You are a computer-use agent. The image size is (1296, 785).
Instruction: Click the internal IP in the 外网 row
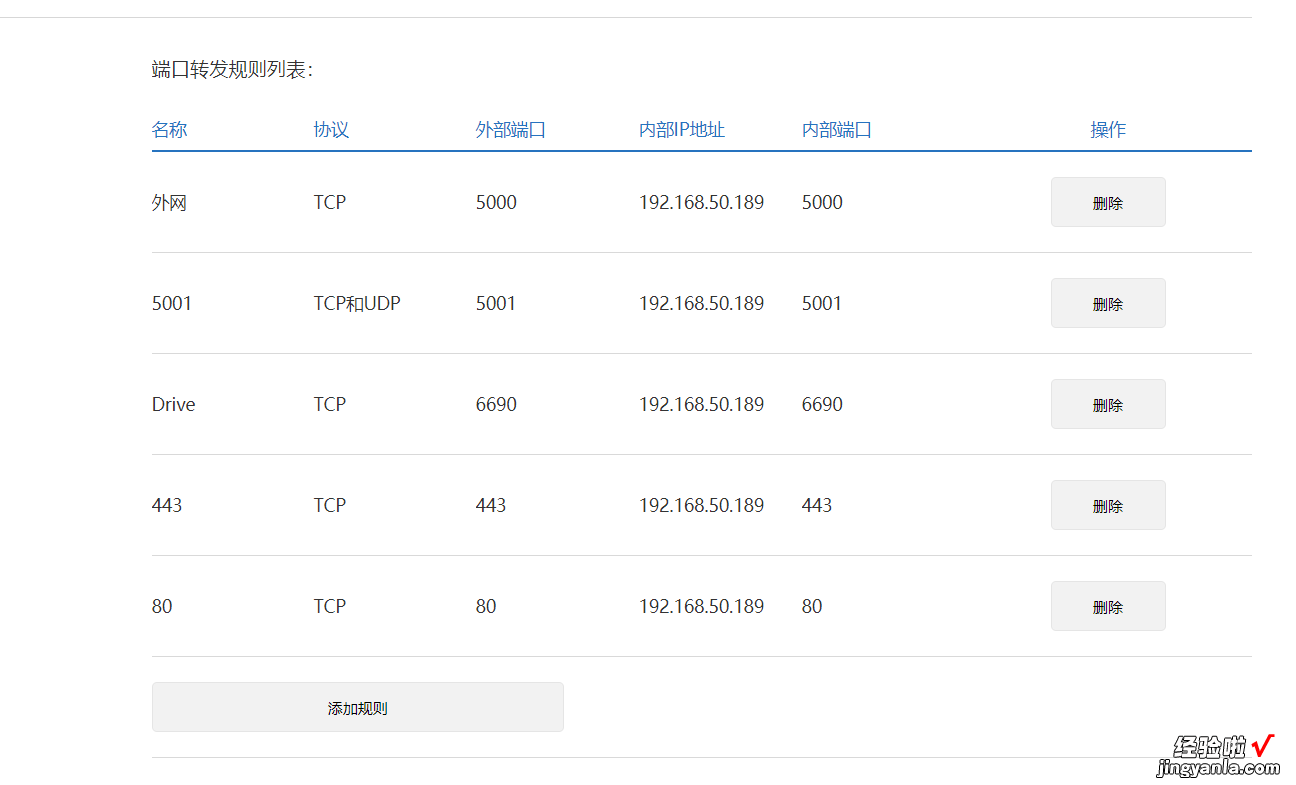[x=701, y=202]
